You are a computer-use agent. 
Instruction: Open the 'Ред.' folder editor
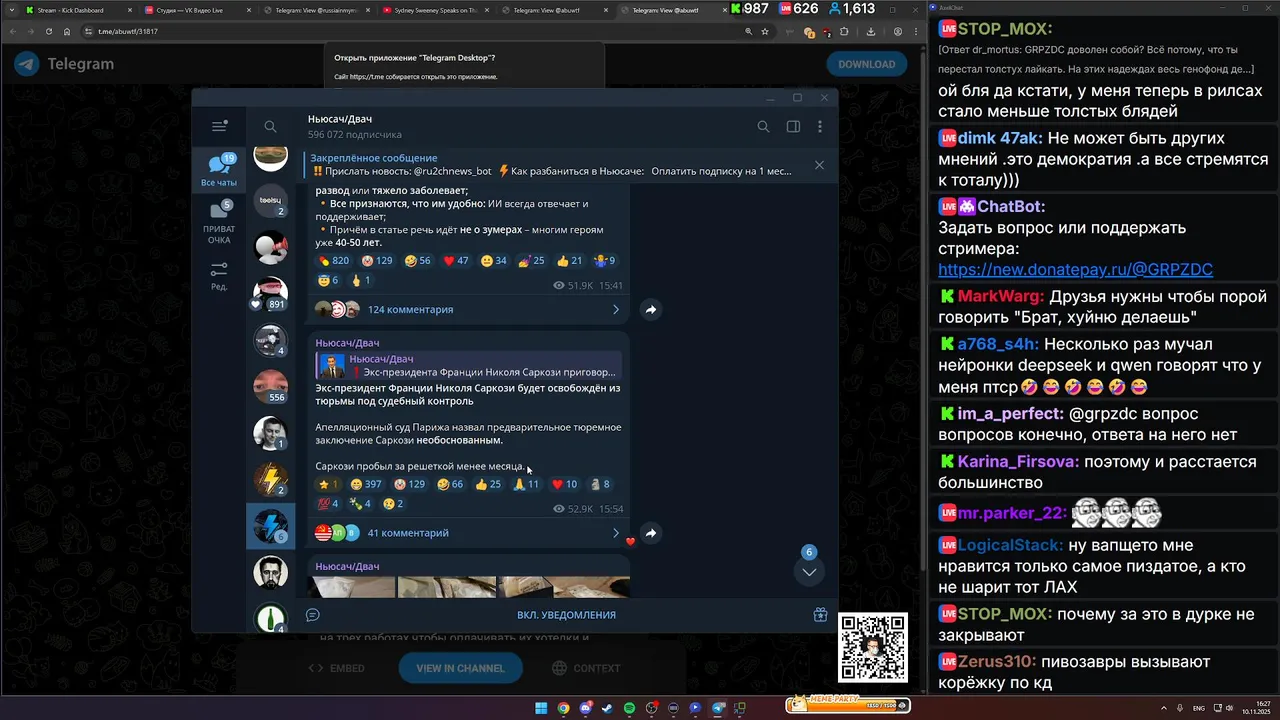click(219, 275)
